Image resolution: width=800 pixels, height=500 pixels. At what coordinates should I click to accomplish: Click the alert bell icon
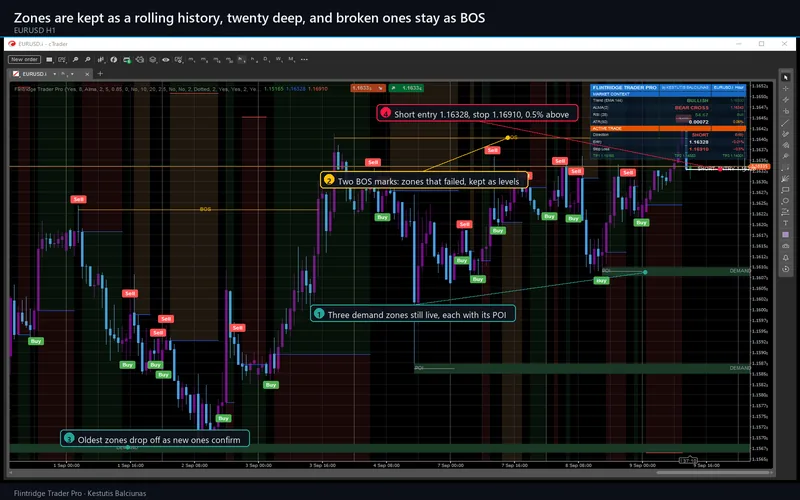tap(786, 258)
